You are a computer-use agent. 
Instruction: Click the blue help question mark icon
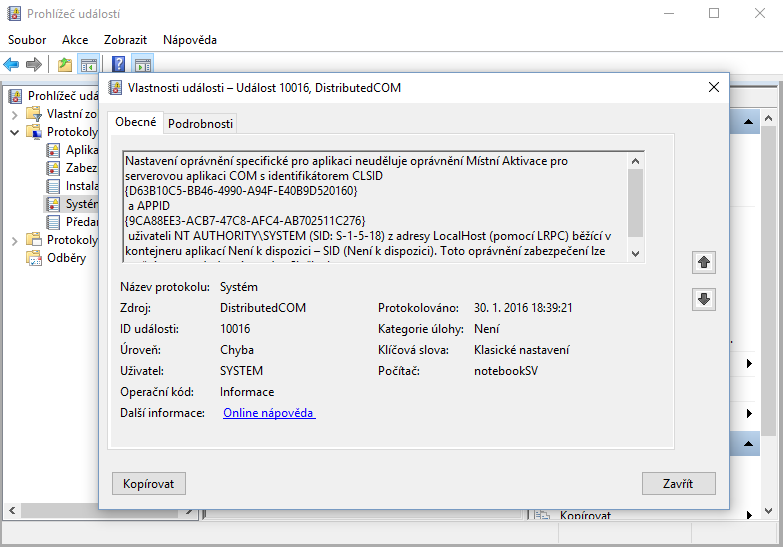(x=118, y=65)
